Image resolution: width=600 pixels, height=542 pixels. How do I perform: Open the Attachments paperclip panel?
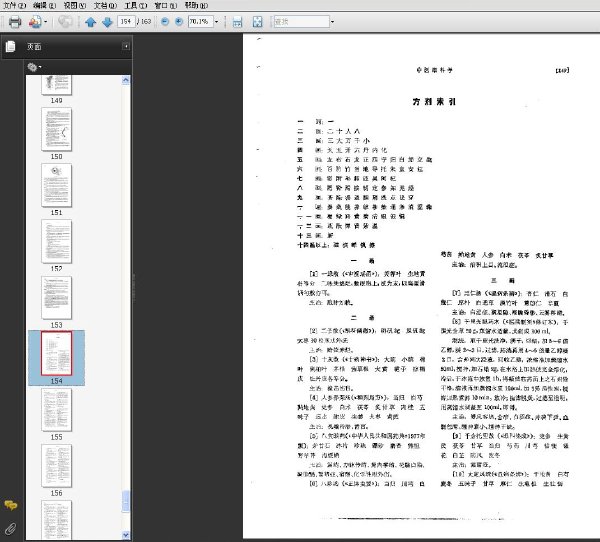point(10,527)
